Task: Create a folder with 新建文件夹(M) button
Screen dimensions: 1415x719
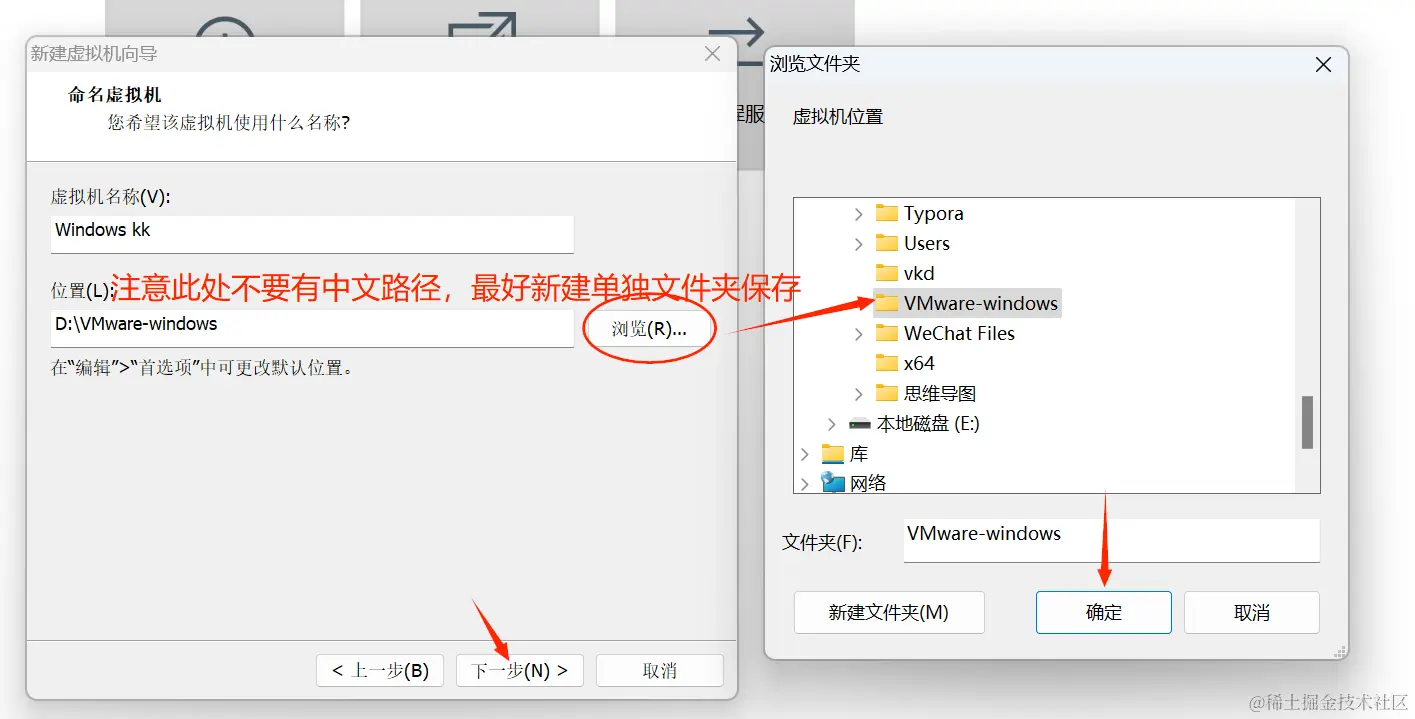Action: coord(889,612)
